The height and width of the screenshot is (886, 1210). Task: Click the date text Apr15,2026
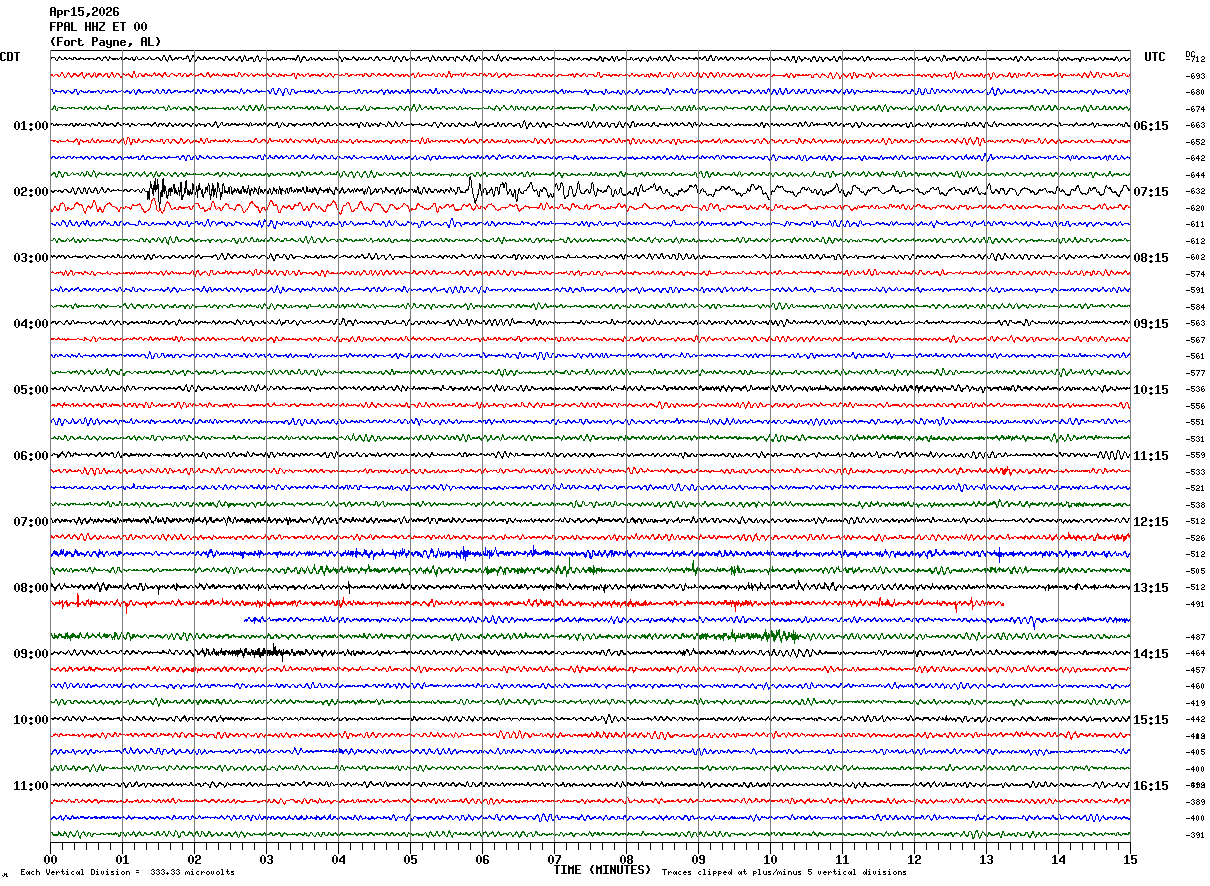coord(84,12)
